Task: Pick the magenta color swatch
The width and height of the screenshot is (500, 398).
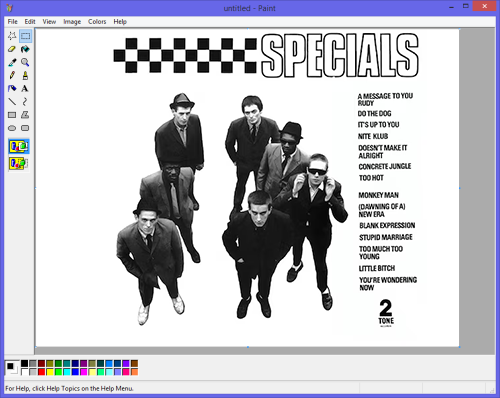Action: [84, 372]
